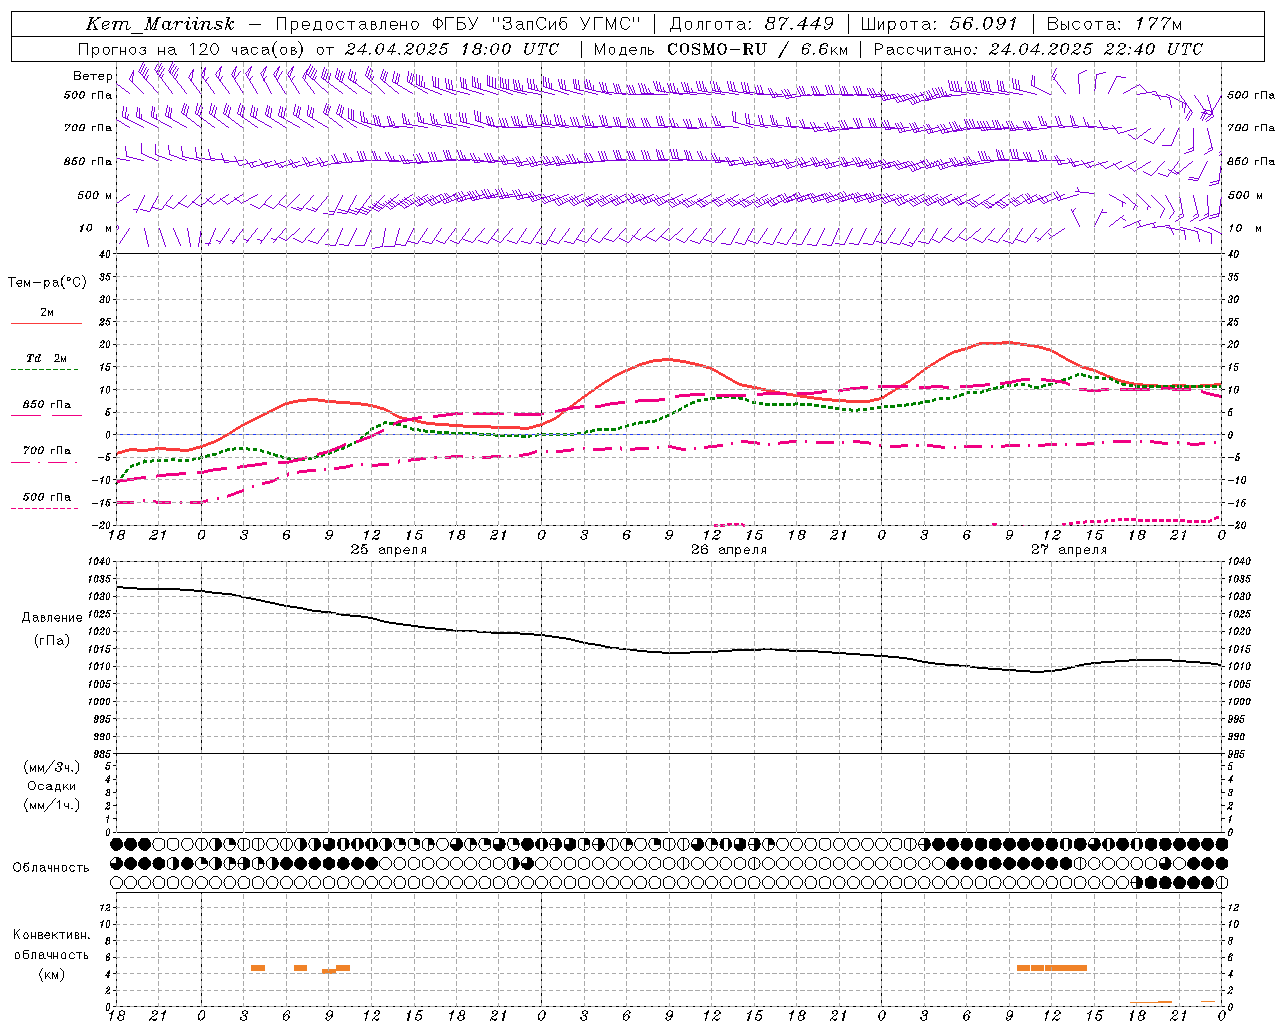
Task: Click the 'Предоставлено ФГБУ ЗапСиб УГМС' provider text
Action: [x=458, y=24]
